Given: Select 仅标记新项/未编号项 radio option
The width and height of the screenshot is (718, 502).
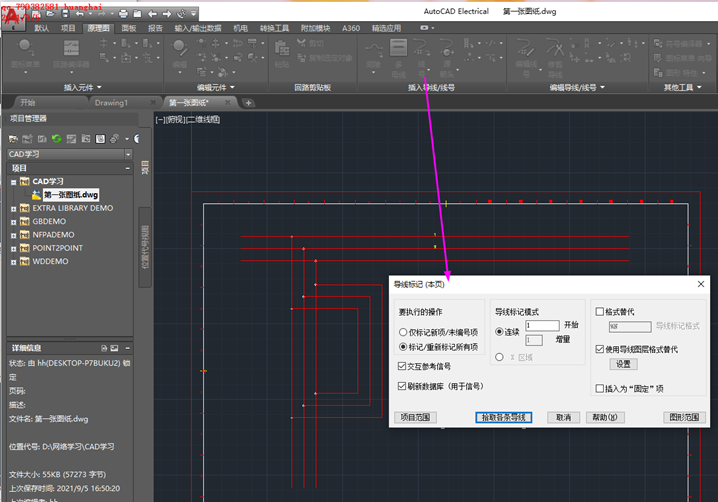Looking at the screenshot, I should (x=438, y=332).
